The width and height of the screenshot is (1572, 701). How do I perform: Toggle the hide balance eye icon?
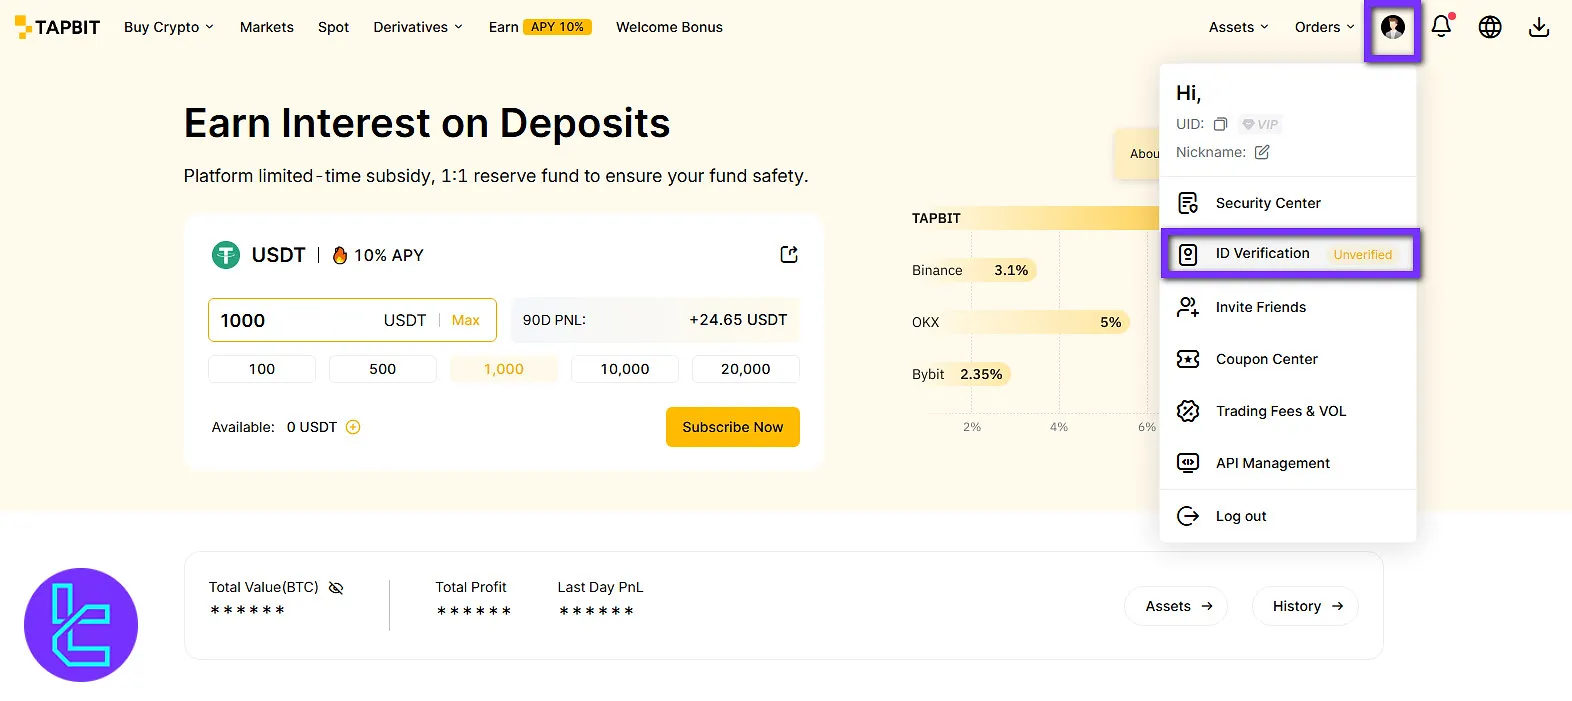[x=336, y=588]
